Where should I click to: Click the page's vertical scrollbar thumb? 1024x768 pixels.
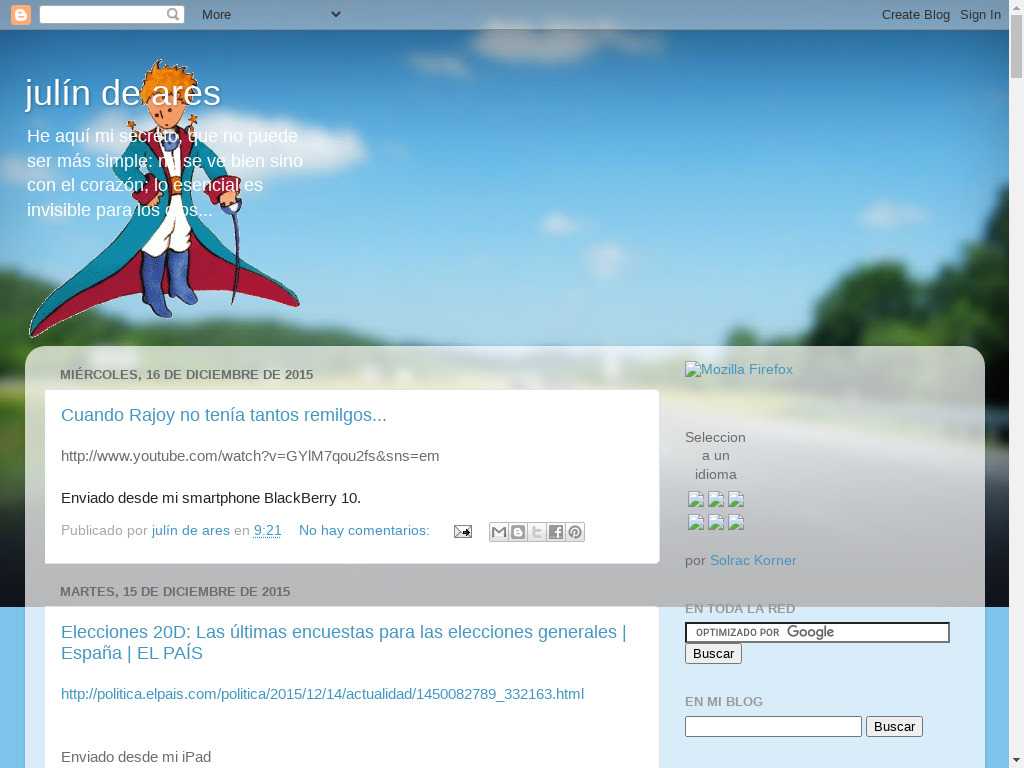[x=1016, y=46]
